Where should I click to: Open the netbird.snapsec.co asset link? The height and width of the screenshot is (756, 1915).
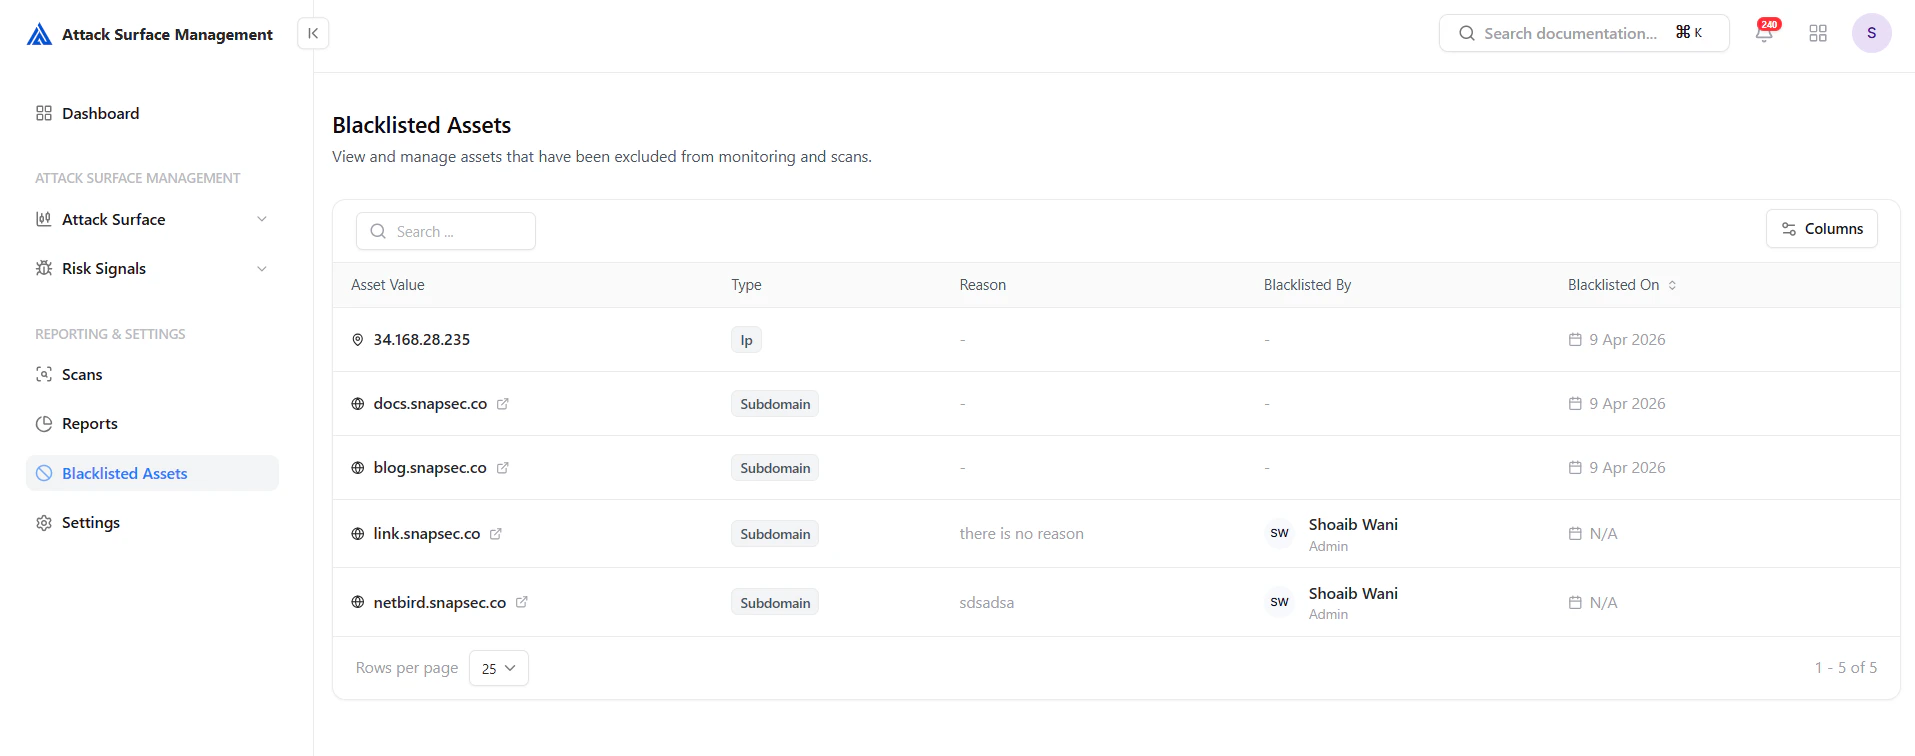(x=440, y=602)
